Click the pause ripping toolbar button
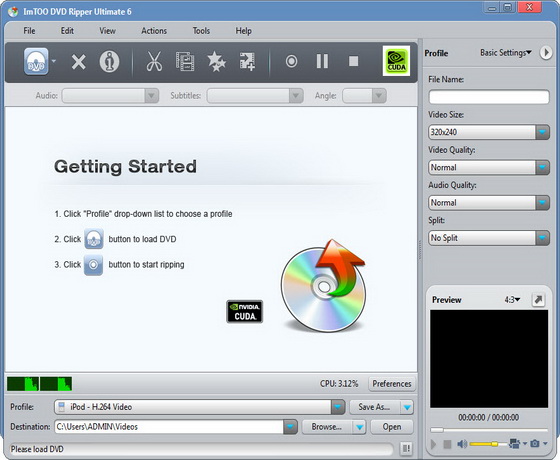 point(322,61)
